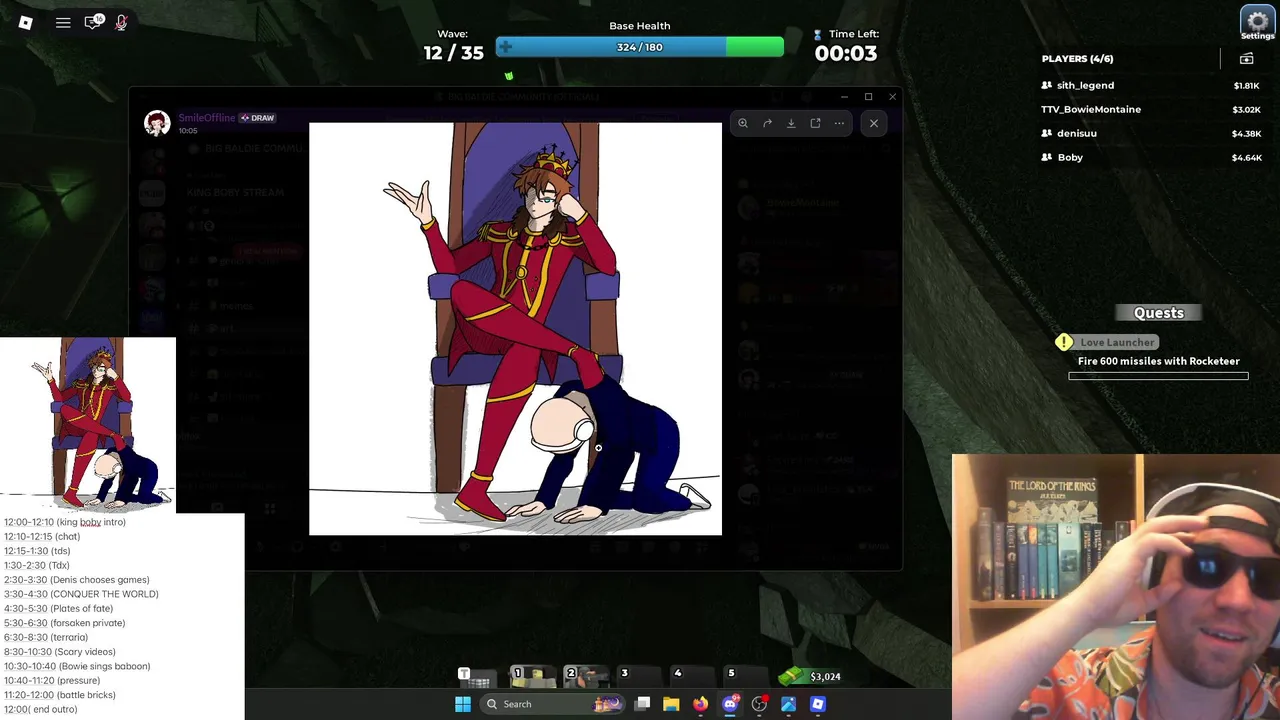
Task: Select player denisuu in player list
Action: pos(1076,133)
